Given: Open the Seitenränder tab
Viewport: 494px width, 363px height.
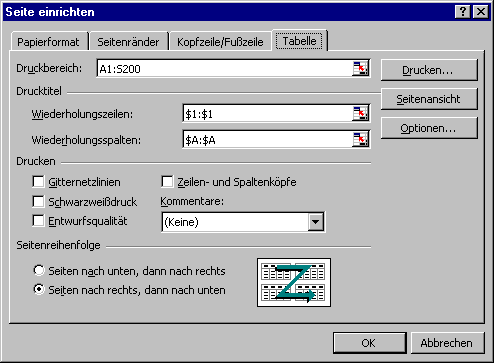Looking at the screenshot, I should click(128, 42).
